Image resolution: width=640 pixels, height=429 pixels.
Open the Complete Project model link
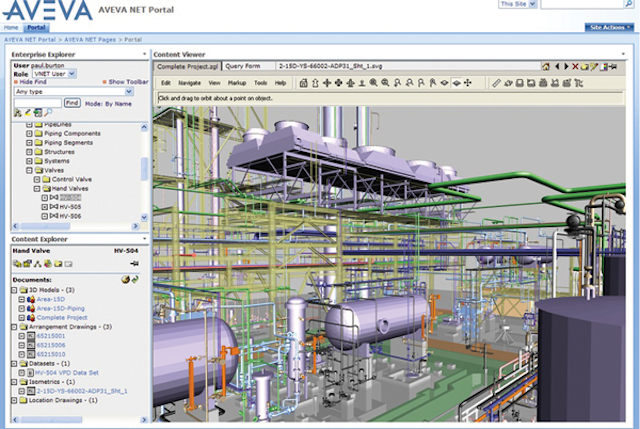point(62,318)
